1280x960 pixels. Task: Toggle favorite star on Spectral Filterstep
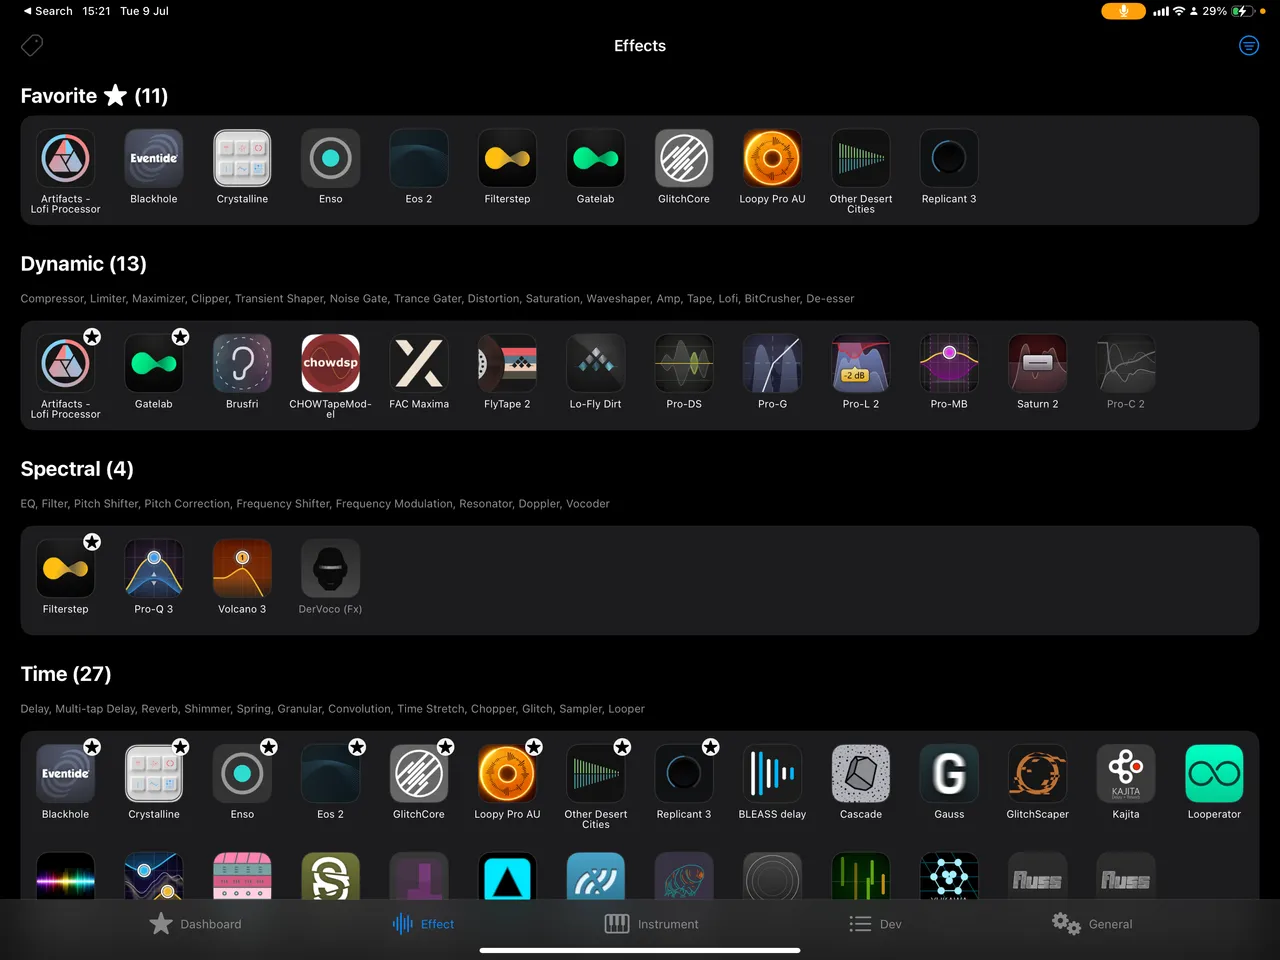(x=92, y=542)
